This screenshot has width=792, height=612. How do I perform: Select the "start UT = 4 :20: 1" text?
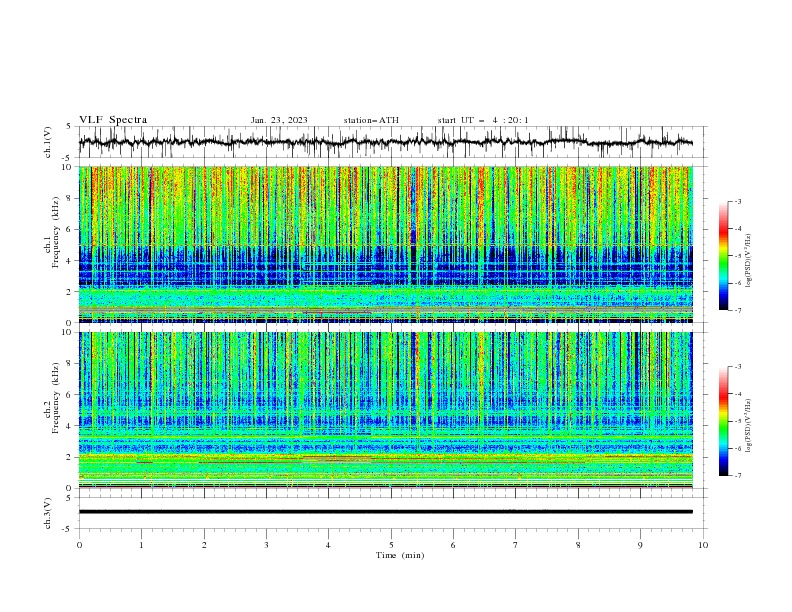(483, 120)
